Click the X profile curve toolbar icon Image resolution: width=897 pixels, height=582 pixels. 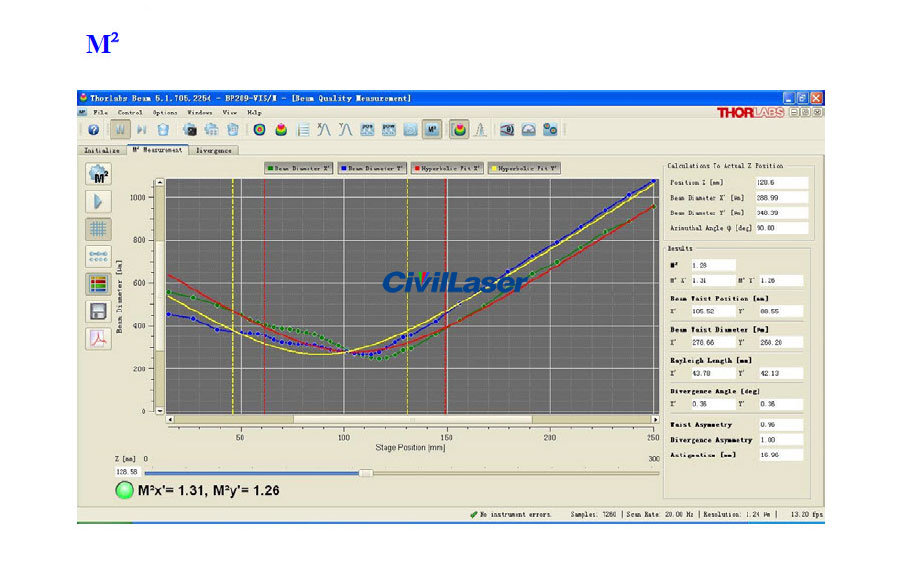[324, 129]
